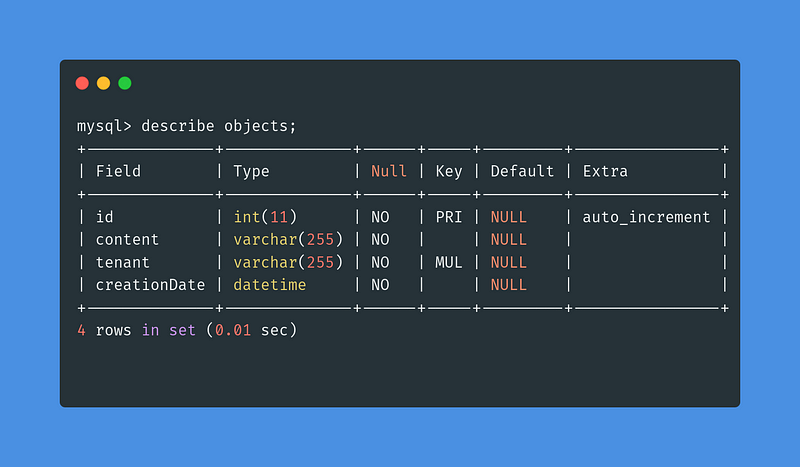Click the MUL key value
Screen dimensions: 800x467
(449, 262)
